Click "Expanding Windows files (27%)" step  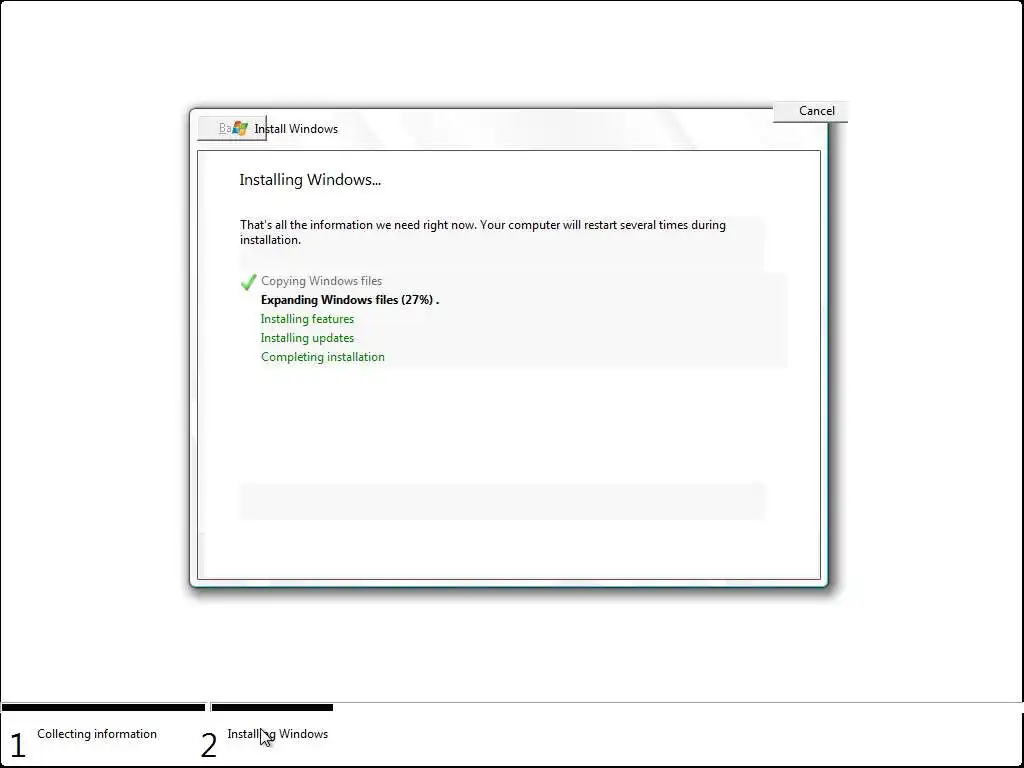(x=350, y=300)
